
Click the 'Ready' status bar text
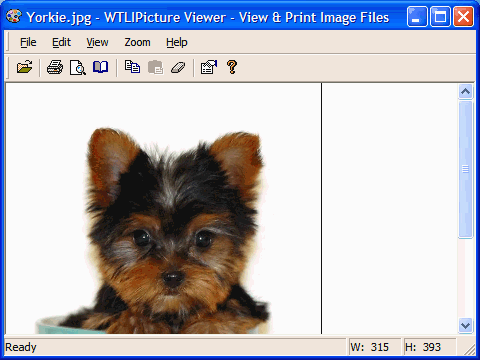[x=21, y=347]
